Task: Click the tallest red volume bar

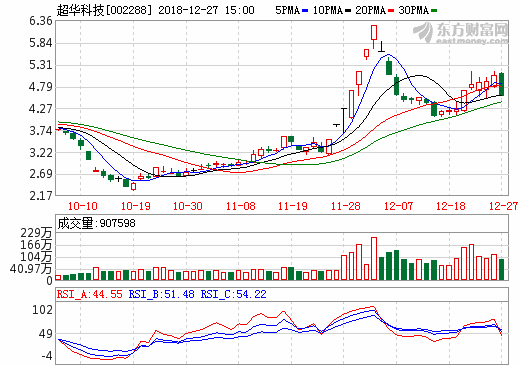Action: [374, 258]
